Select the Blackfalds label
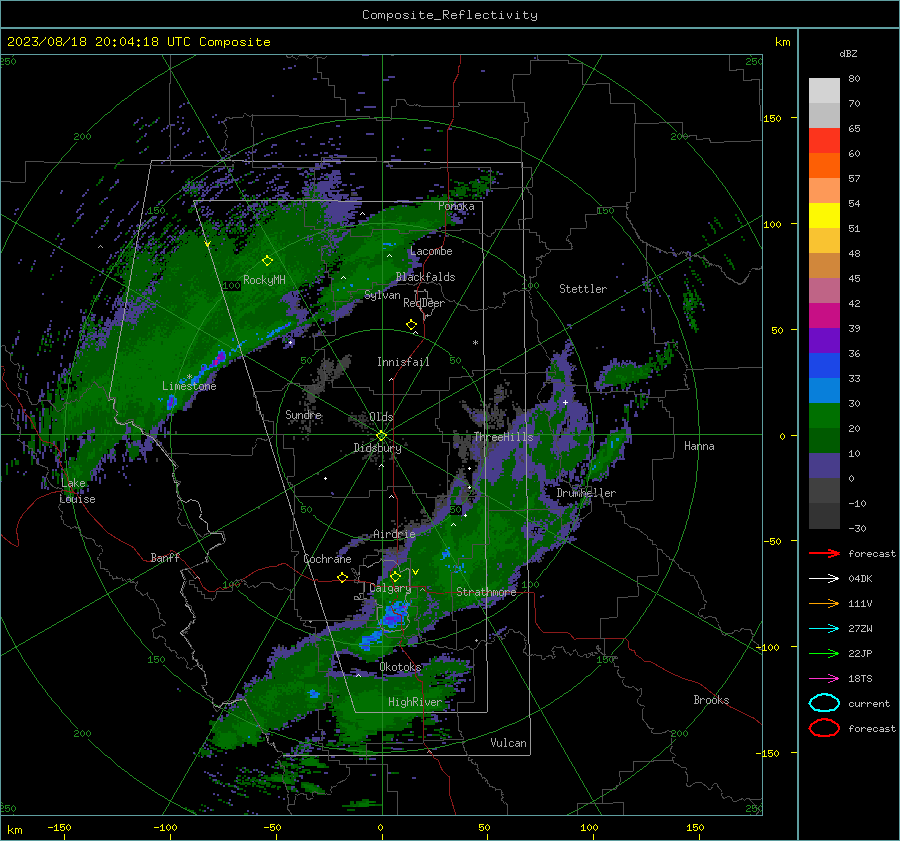900x841 pixels. tap(425, 277)
